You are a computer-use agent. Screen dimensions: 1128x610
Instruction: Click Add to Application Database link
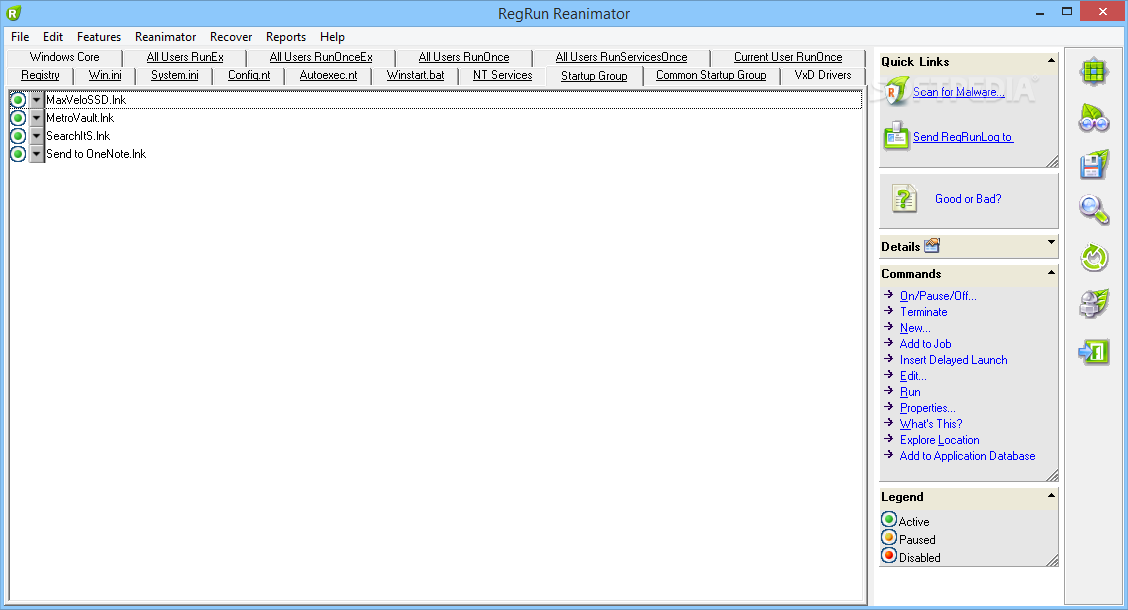(x=968, y=455)
